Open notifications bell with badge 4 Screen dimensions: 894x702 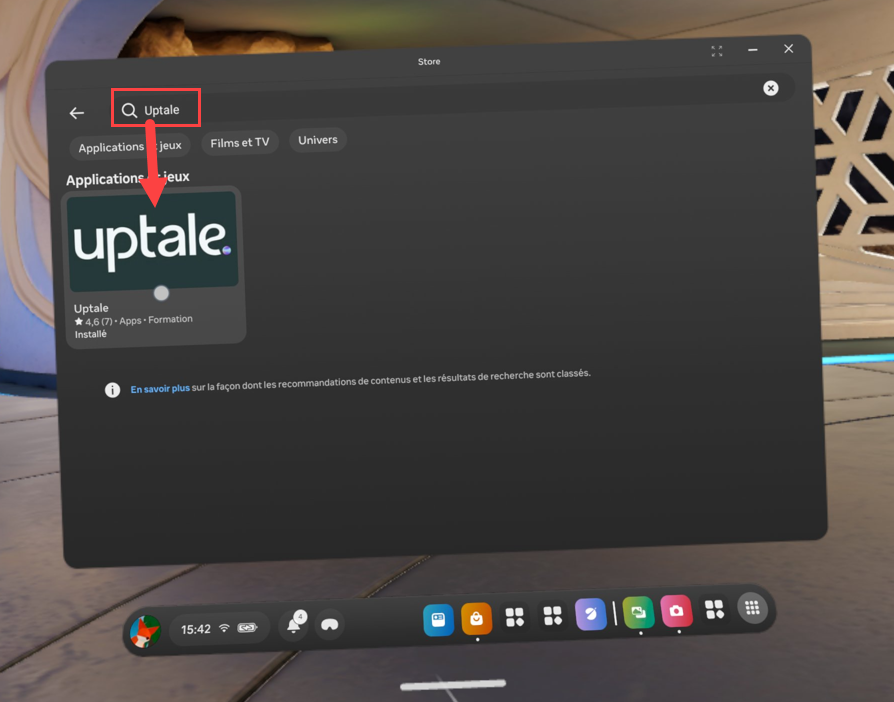click(x=294, y=624)
